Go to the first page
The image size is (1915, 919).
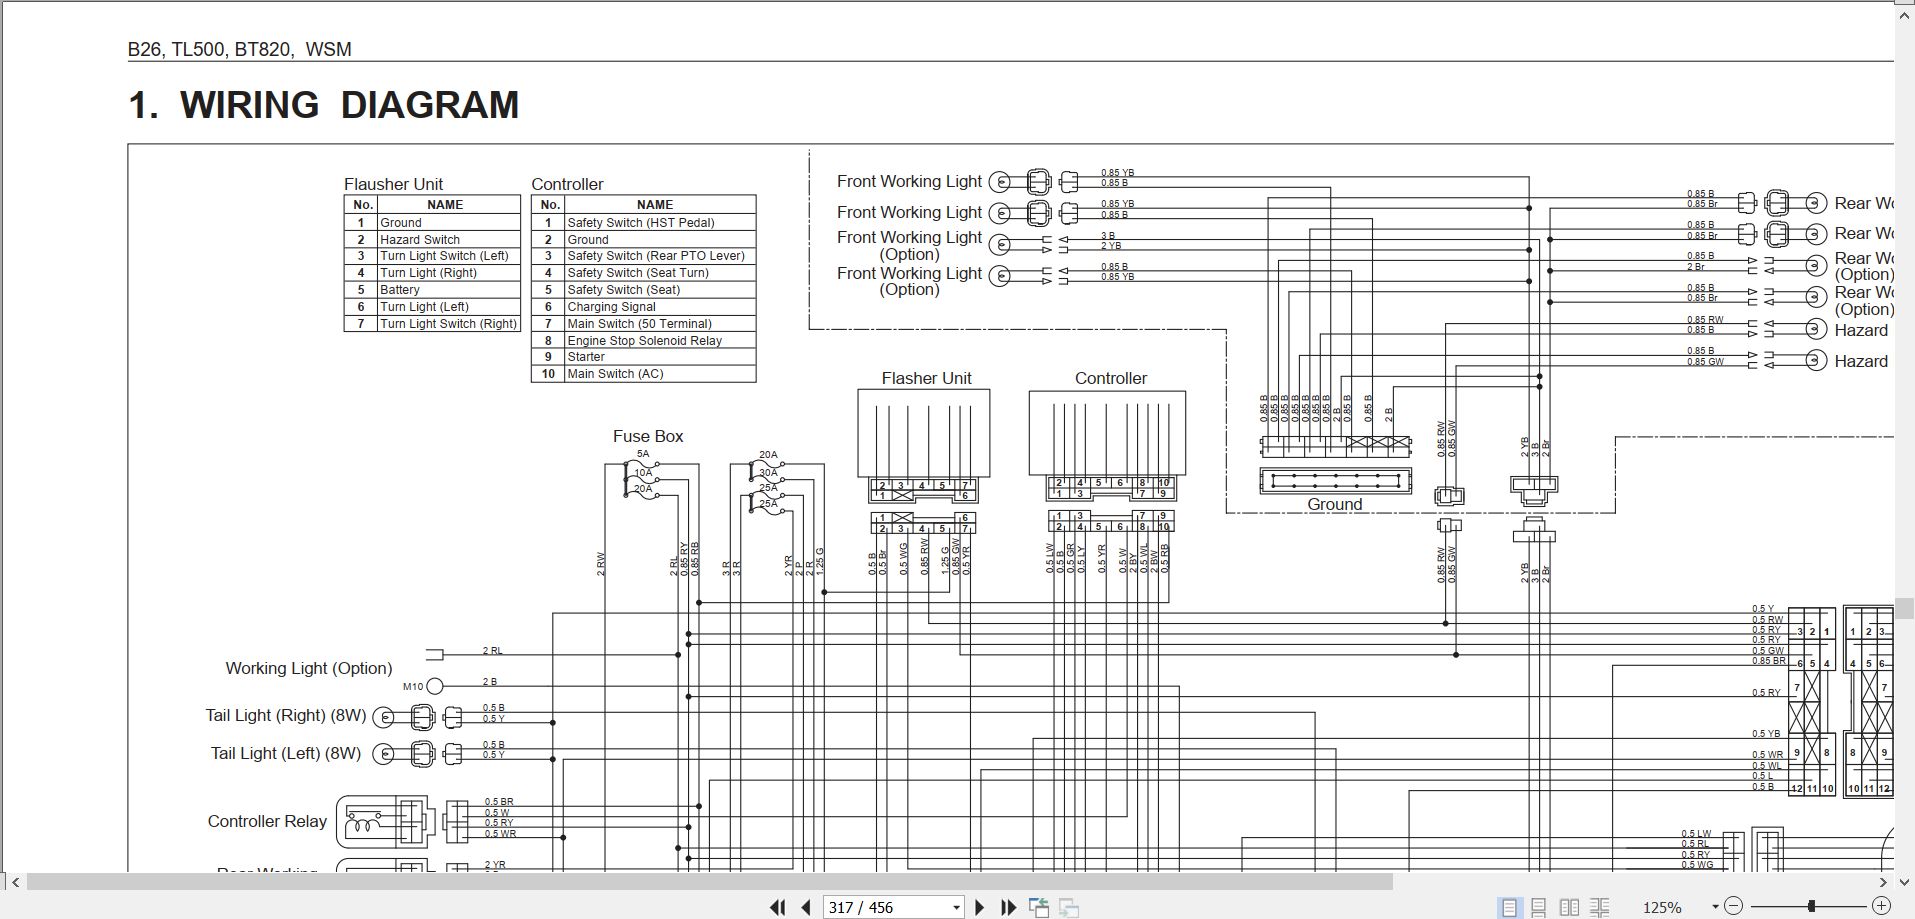pyautogui.click(x=777, y=907)
